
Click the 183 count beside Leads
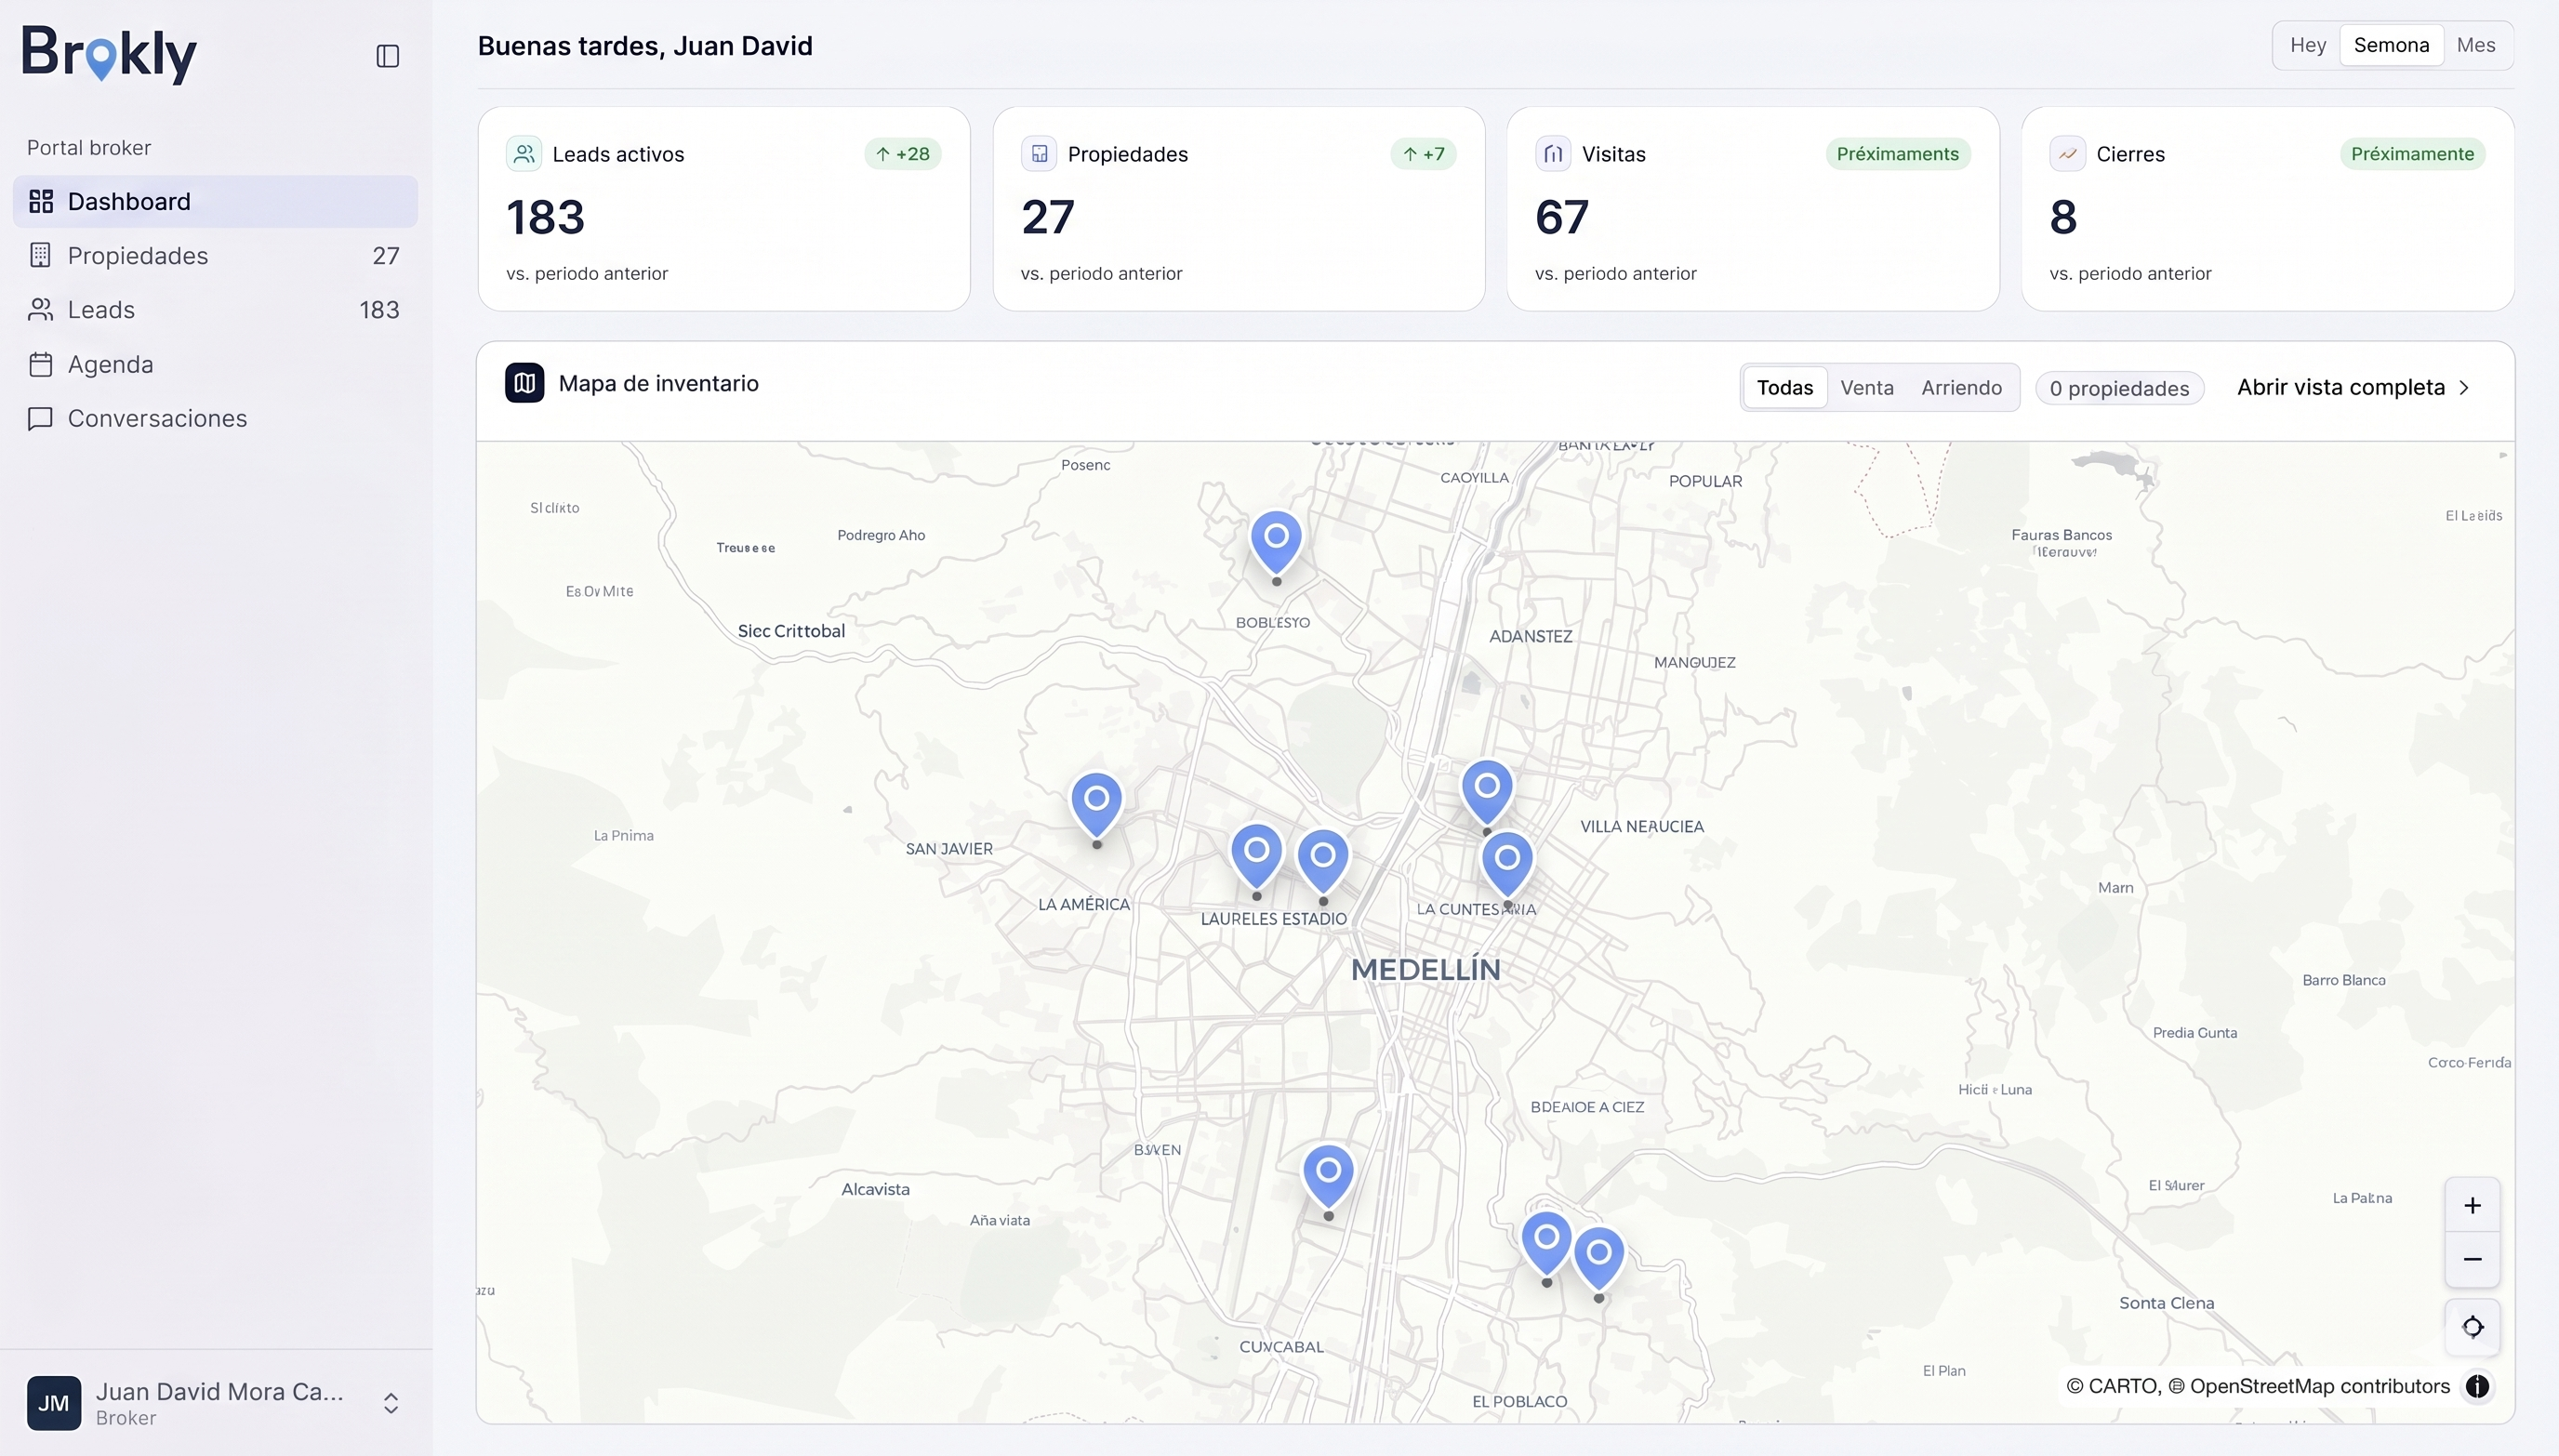pos(379,310)
